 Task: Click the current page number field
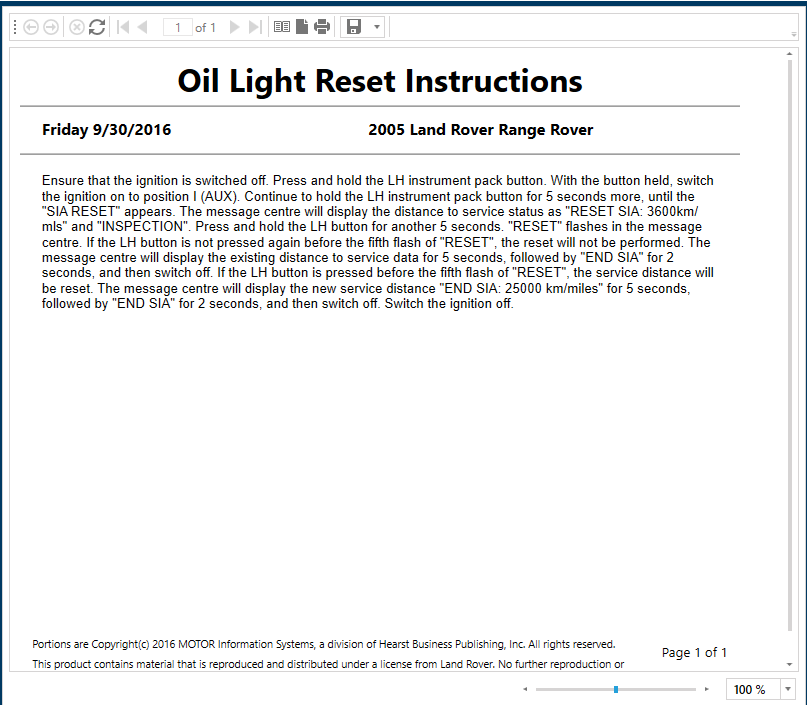point(178,27)
